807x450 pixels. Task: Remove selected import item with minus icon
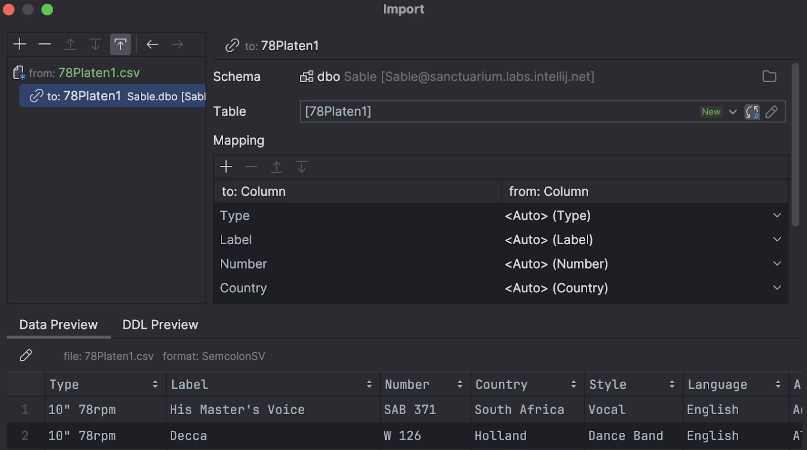(x=45, y=44)
